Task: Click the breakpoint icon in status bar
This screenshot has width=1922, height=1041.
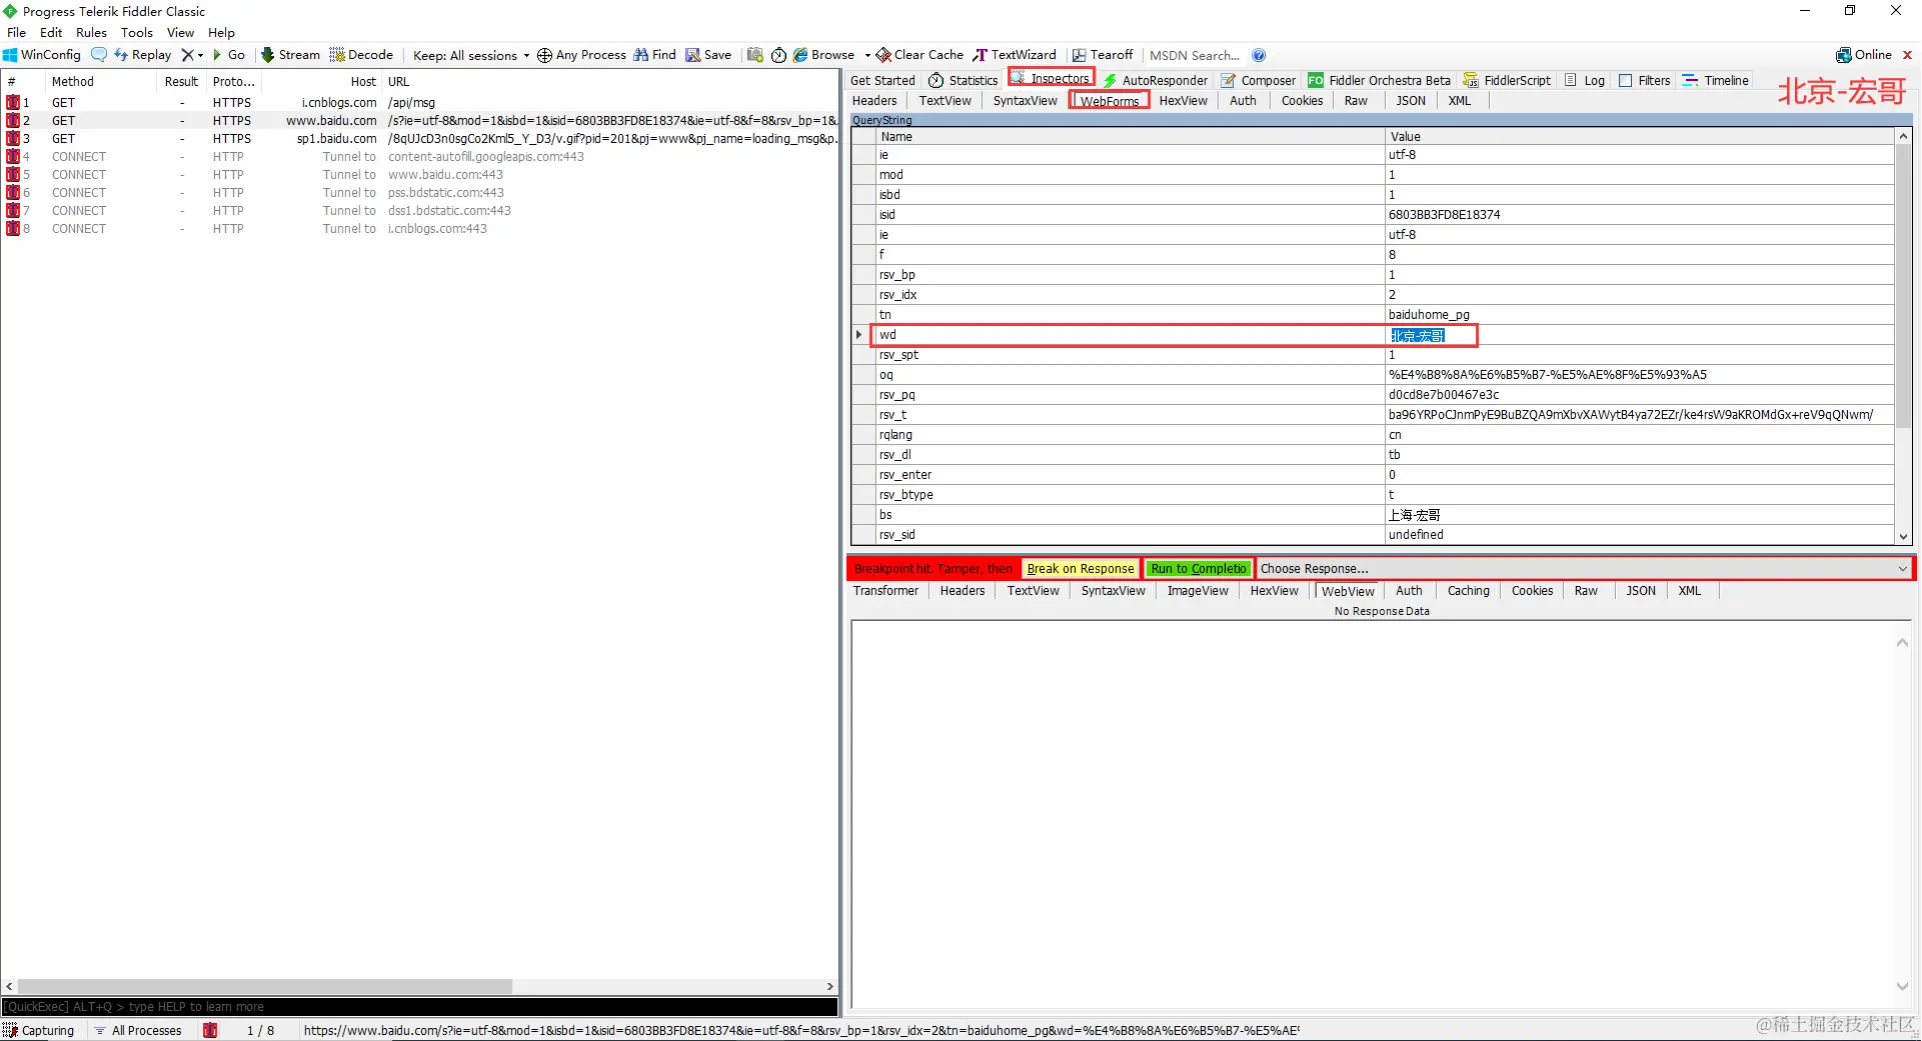Action: point(210,1030)
